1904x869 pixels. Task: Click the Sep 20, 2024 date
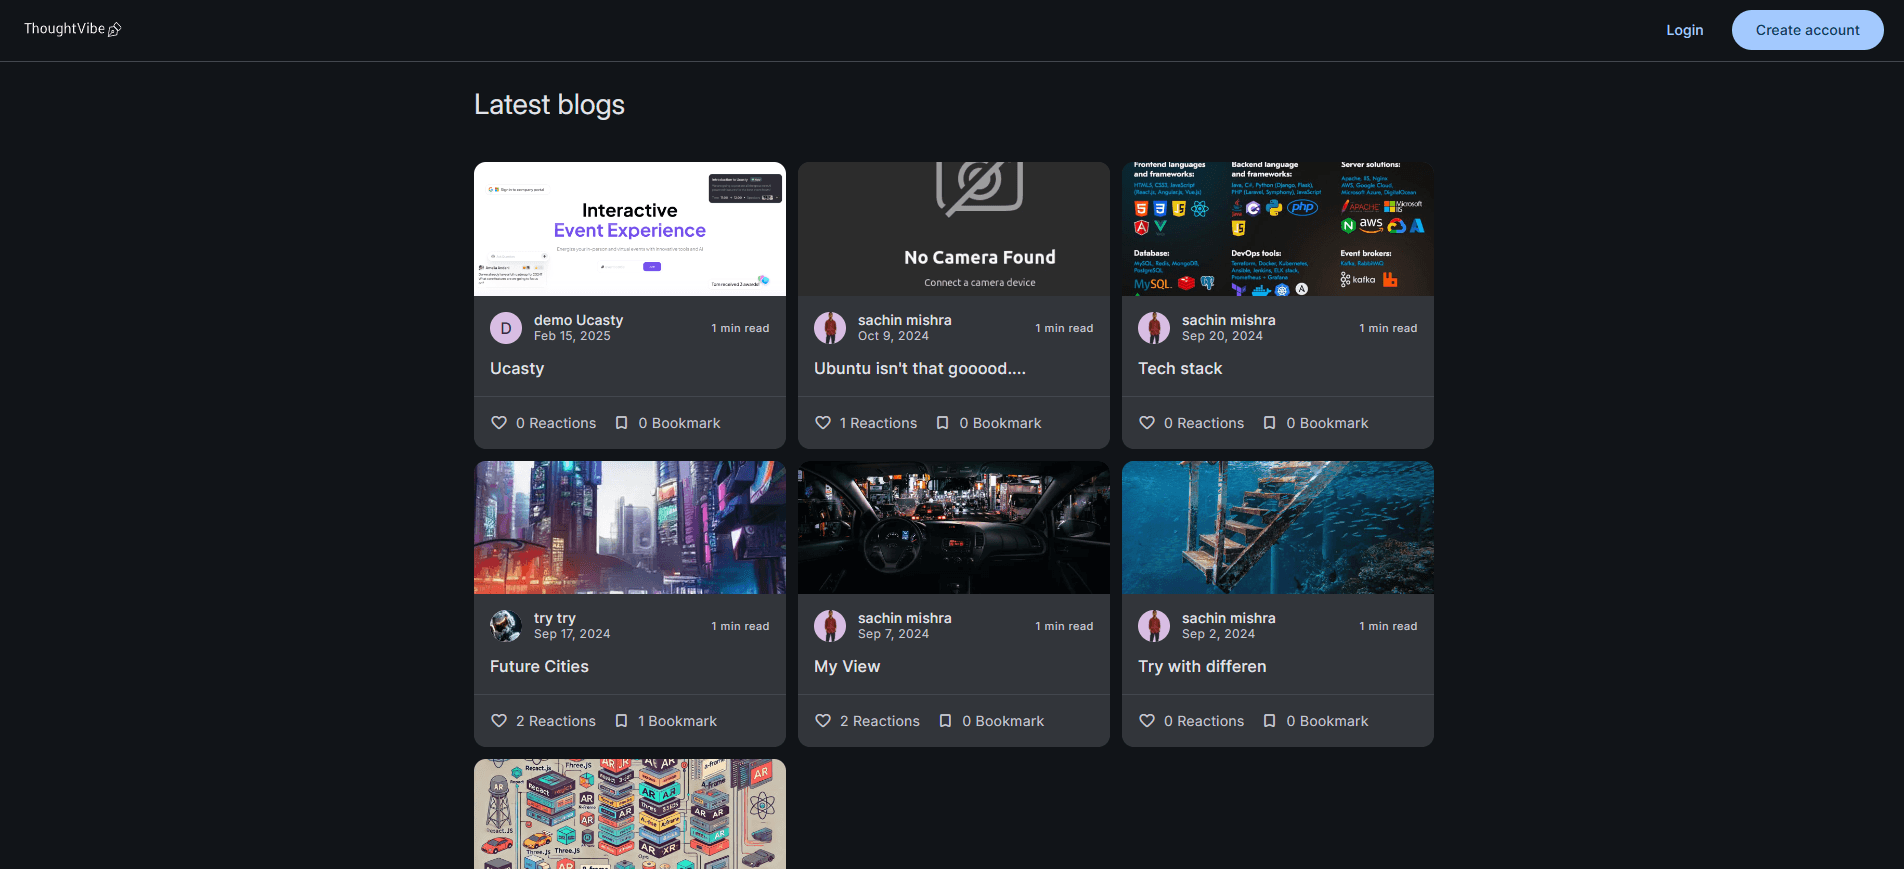point(1222,336)
